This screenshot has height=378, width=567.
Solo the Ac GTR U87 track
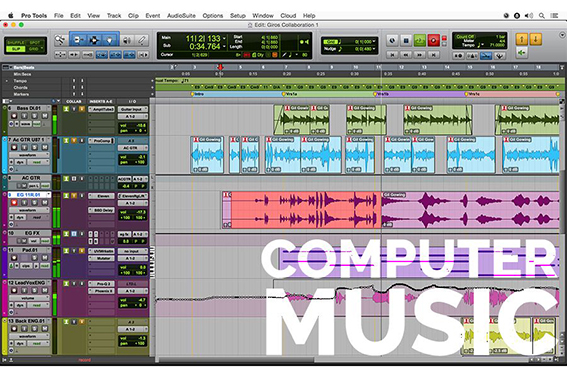point(34,147)
